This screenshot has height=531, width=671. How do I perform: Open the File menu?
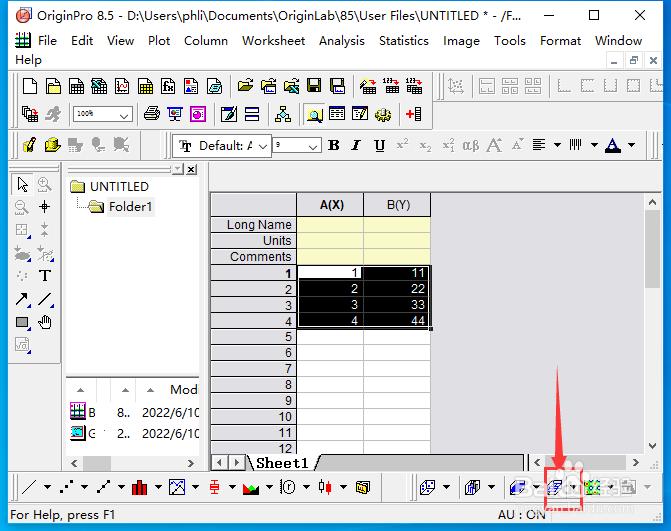(x=47, y=41)
